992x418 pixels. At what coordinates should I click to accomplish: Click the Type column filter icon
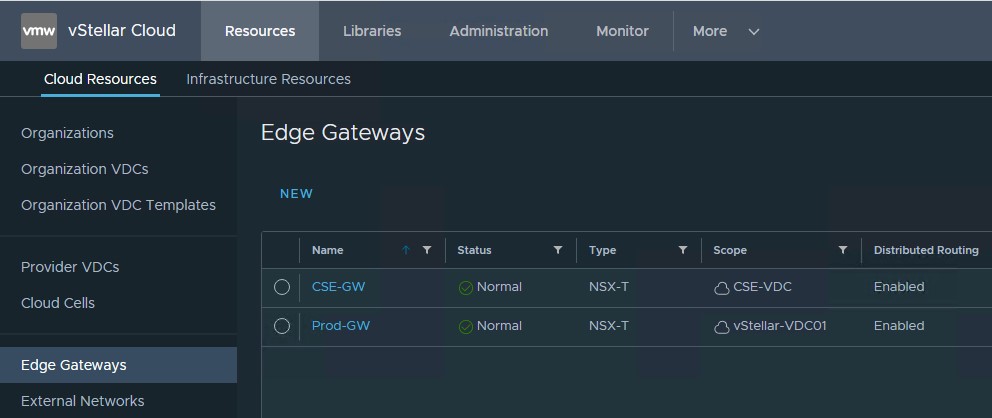tap(683, 250)
